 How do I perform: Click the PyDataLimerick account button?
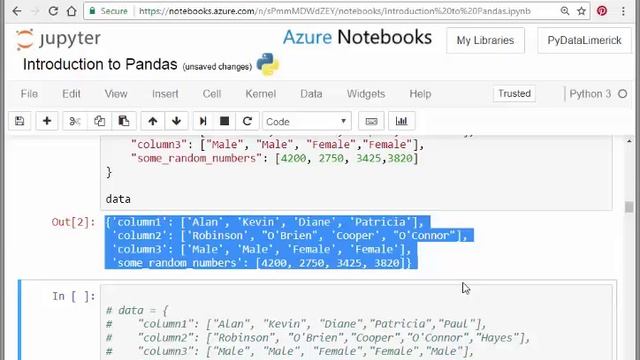coord(584,40)
